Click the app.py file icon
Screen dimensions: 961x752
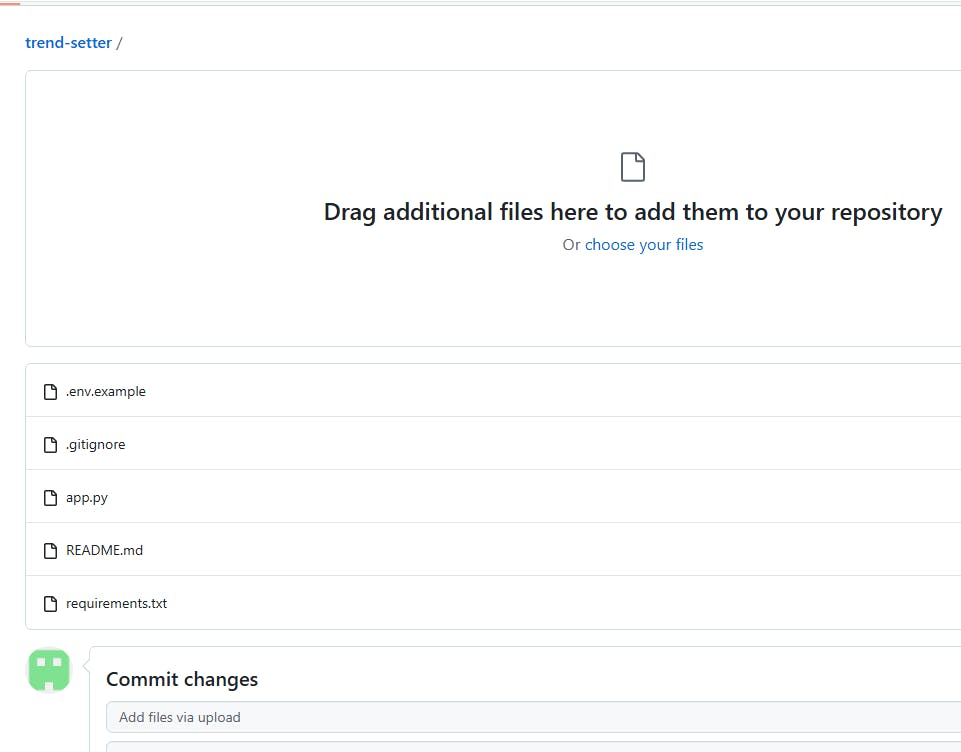(50, 498)
